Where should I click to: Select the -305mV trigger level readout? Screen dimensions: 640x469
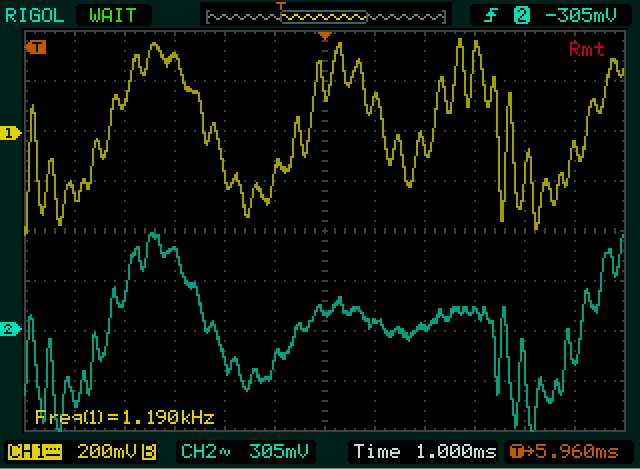[578, 15]
